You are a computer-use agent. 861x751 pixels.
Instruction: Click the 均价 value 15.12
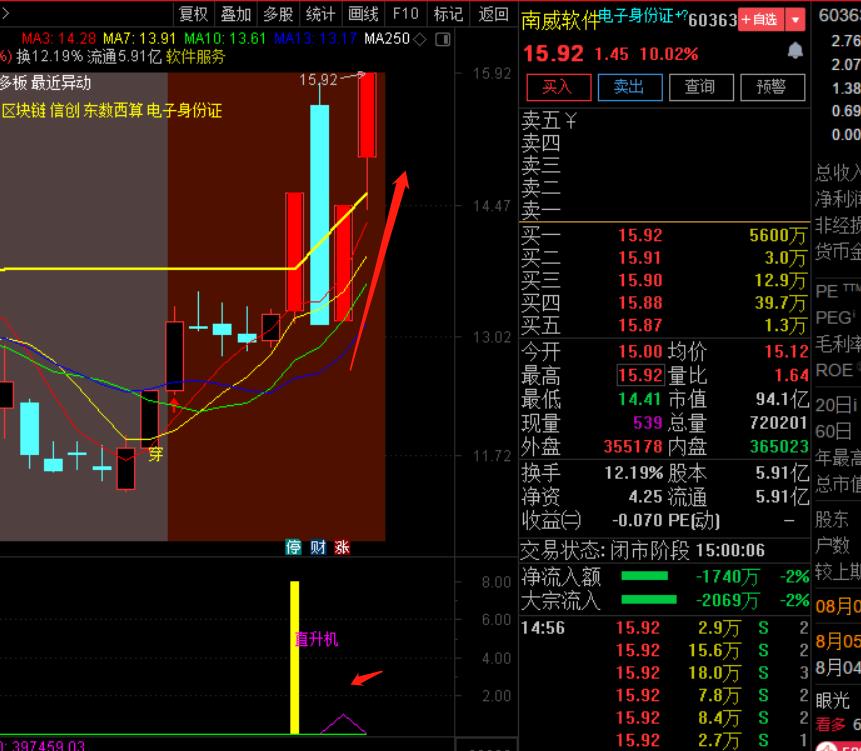[x=786, y=351]
